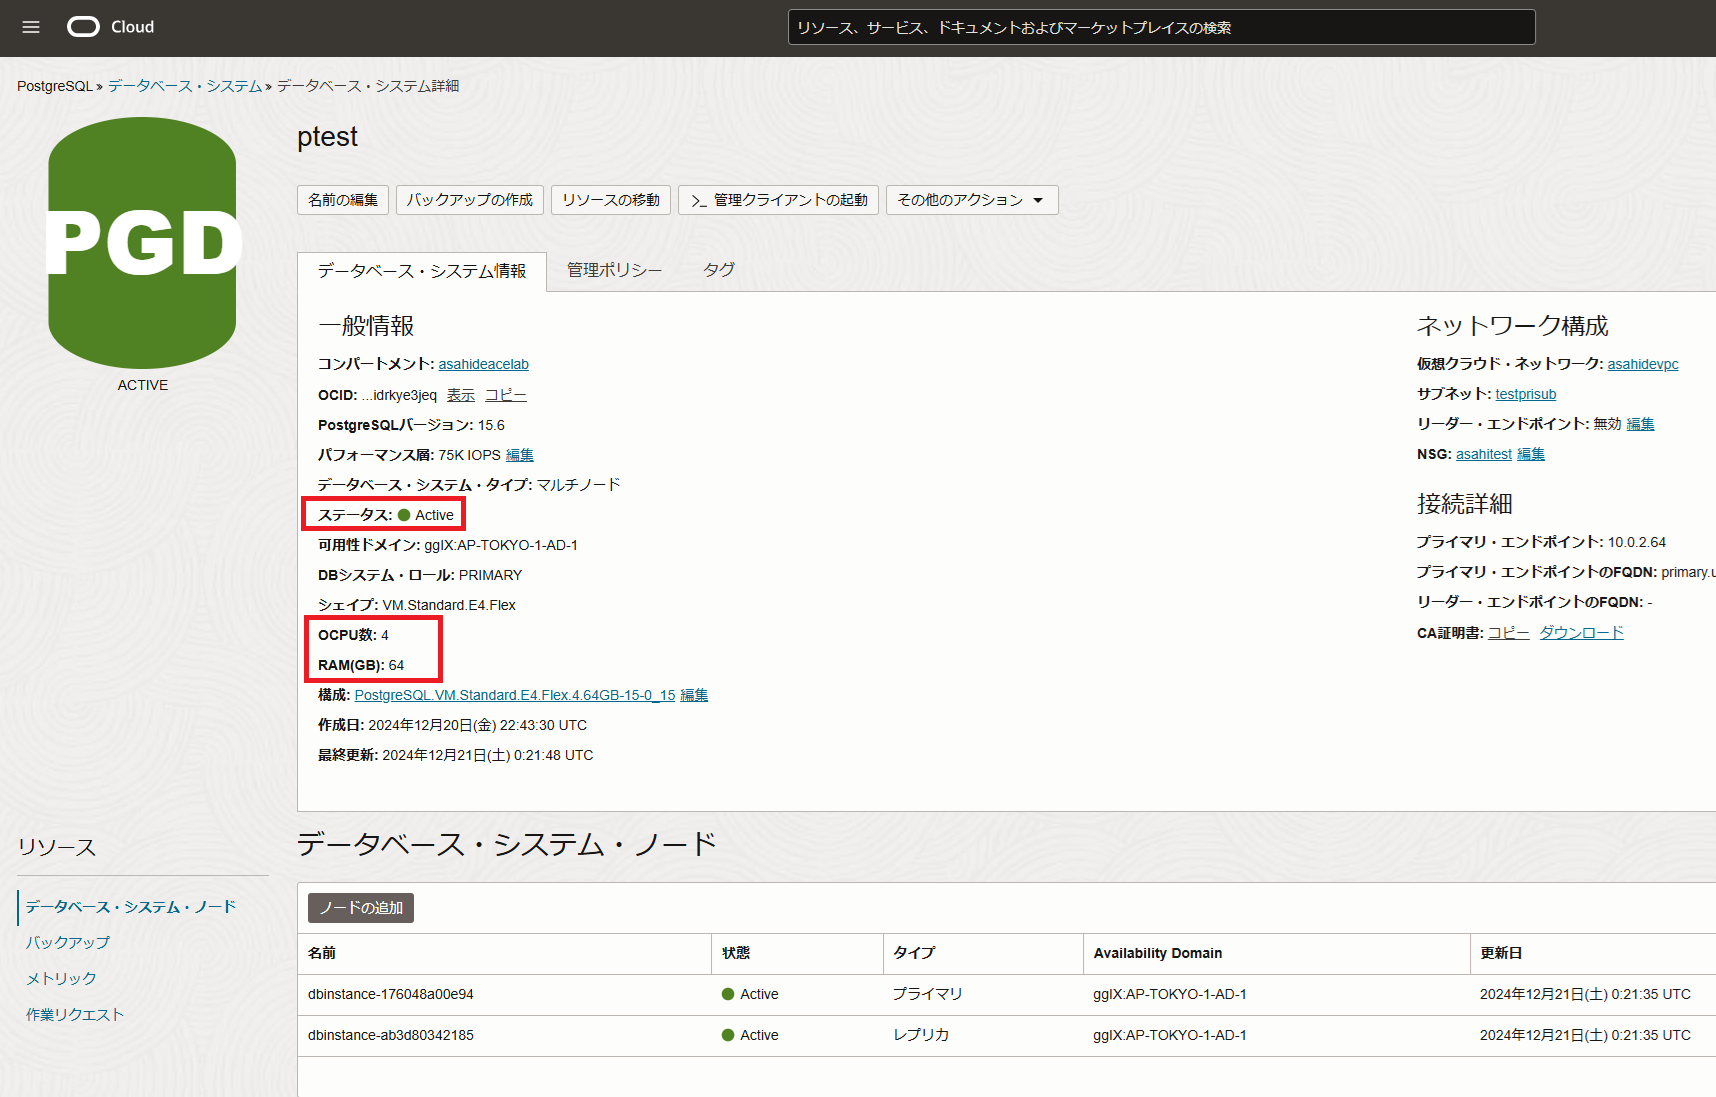Click the レプリカ type cell
The height and width of the screenshot is (1097, 1716).
pyautogui.click(x=921, y=1035)
